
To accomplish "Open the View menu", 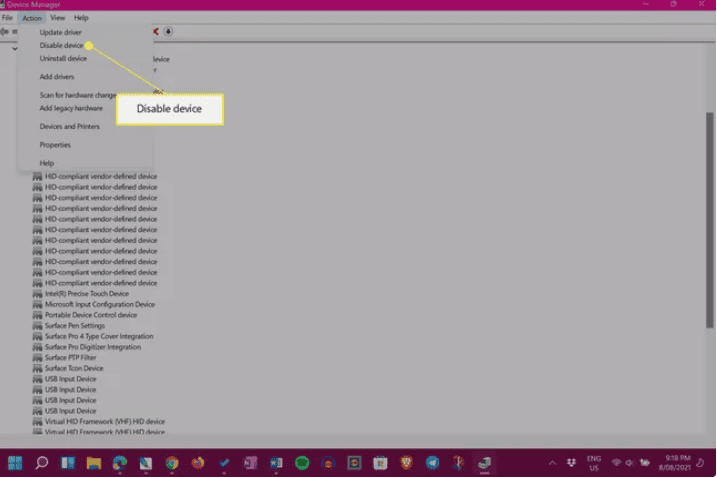I will (57, 18).
